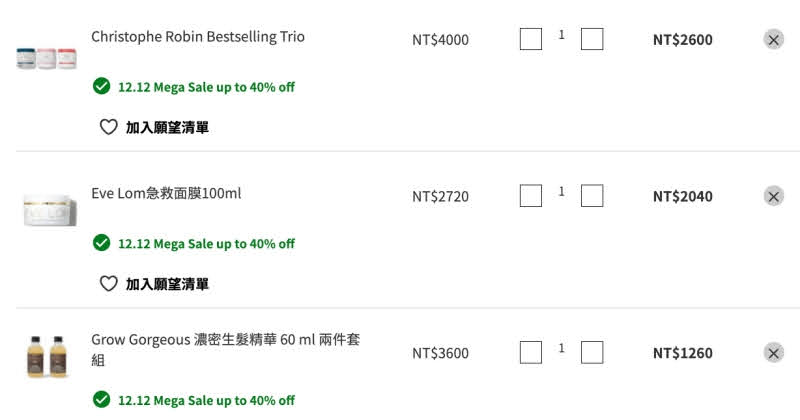This screenshot has width=800, height=420.
Task: Remove Grow Gorgeous serum set from cart
Action: (x=773, y=352)
